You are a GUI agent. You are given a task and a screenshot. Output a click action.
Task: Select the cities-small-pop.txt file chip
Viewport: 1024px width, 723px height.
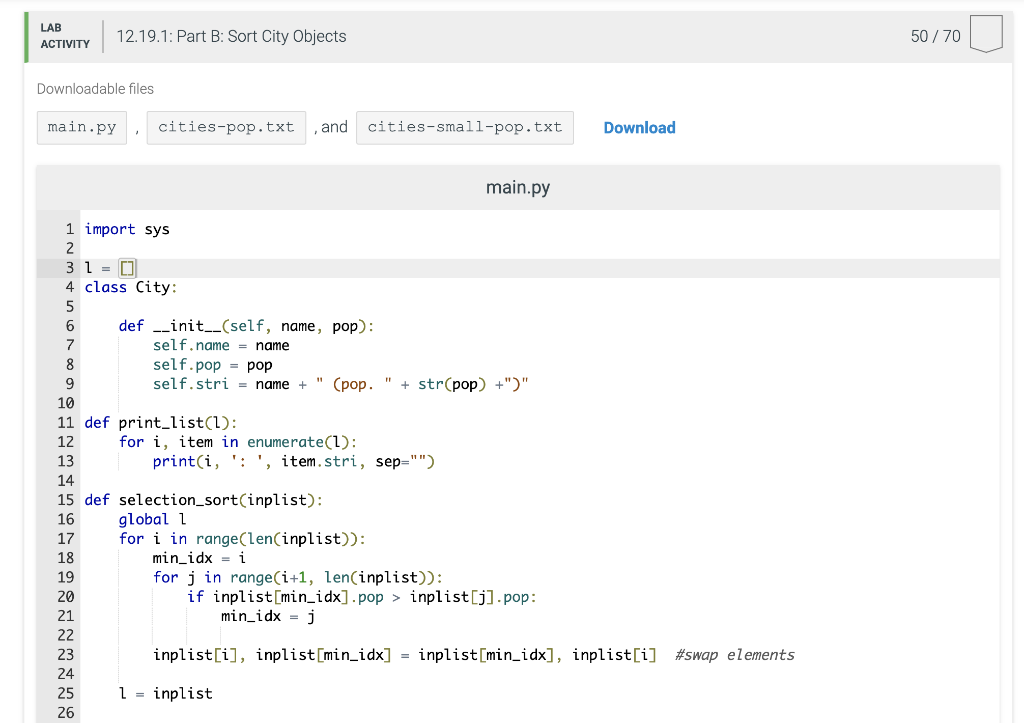pos(464,127)
